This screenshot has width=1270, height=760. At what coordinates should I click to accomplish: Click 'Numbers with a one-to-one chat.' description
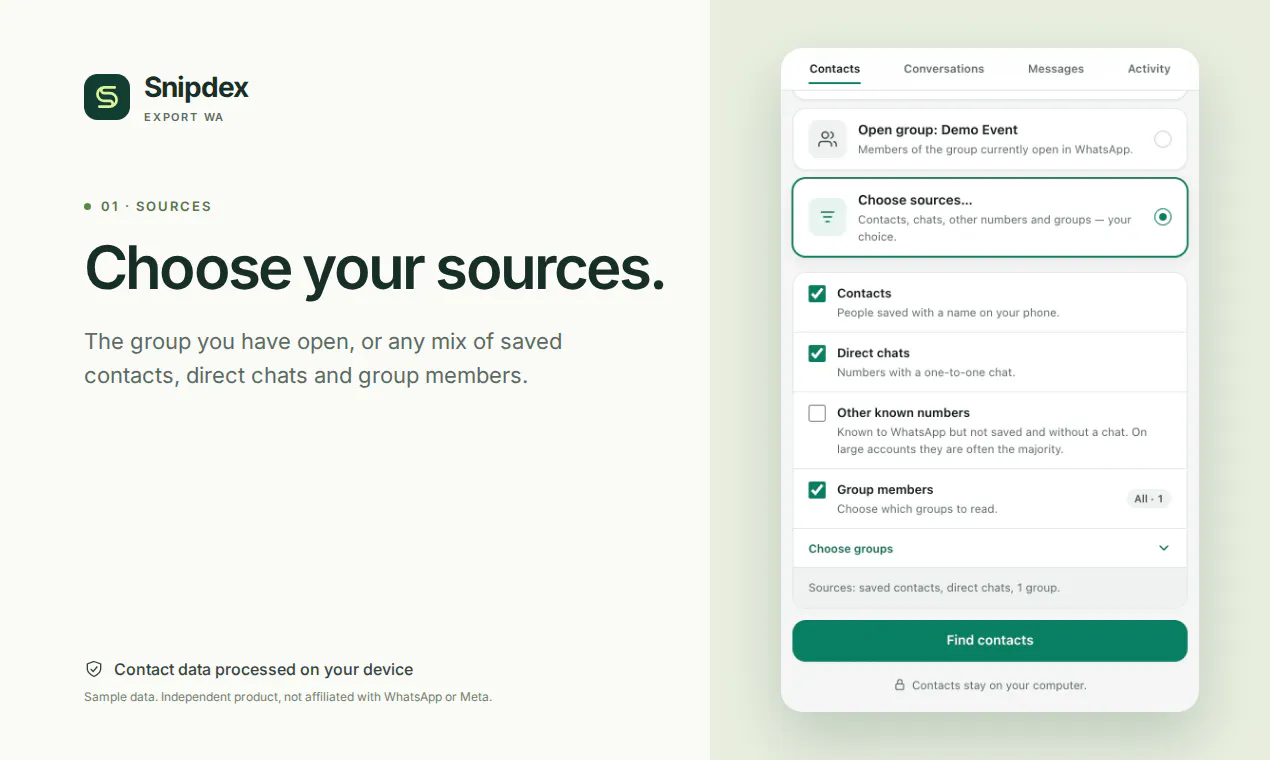[x=926, y=373]
